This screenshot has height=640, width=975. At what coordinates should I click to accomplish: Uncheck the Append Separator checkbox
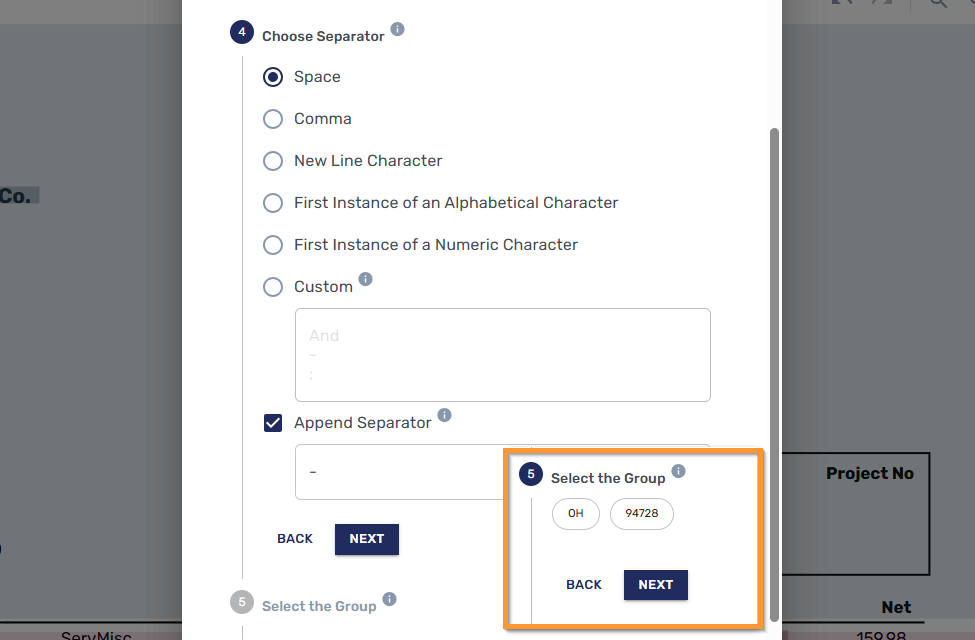click(273, 423)
